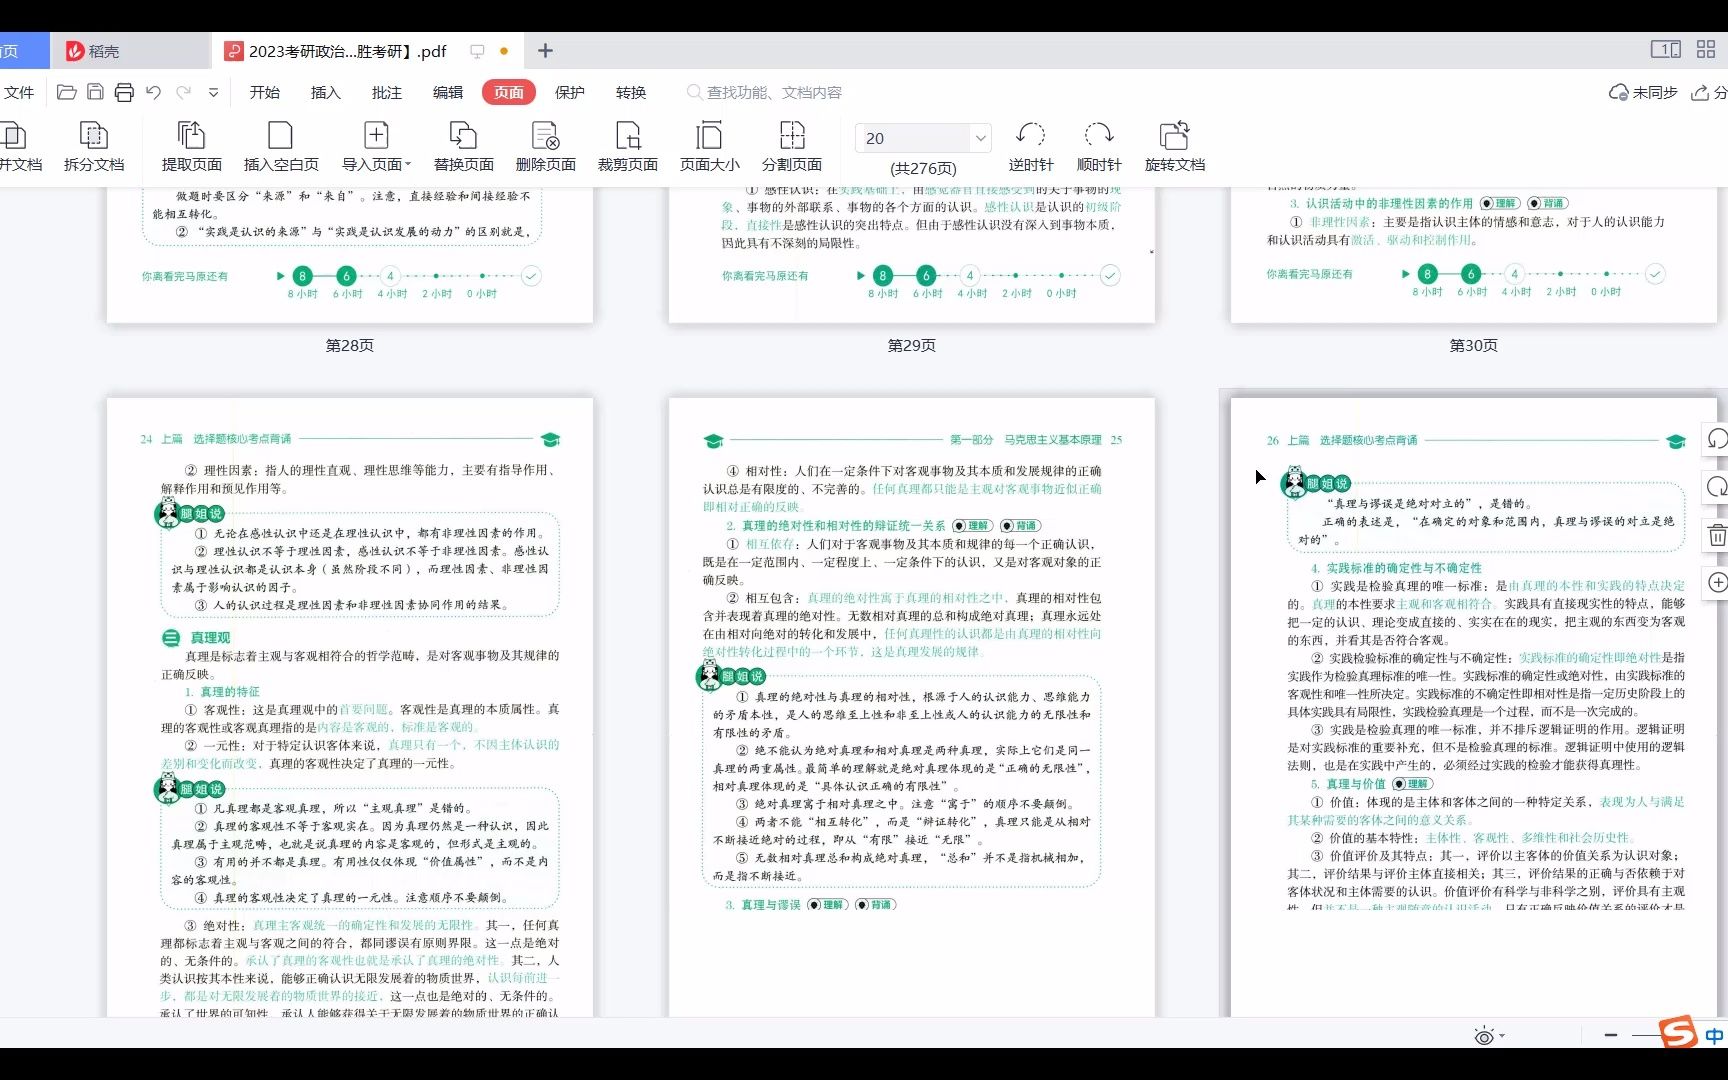The width and height of the screenshot is (1728, 1080).
Task: Click 插入空白页 insert blank page tool
Action: [281, 146]
